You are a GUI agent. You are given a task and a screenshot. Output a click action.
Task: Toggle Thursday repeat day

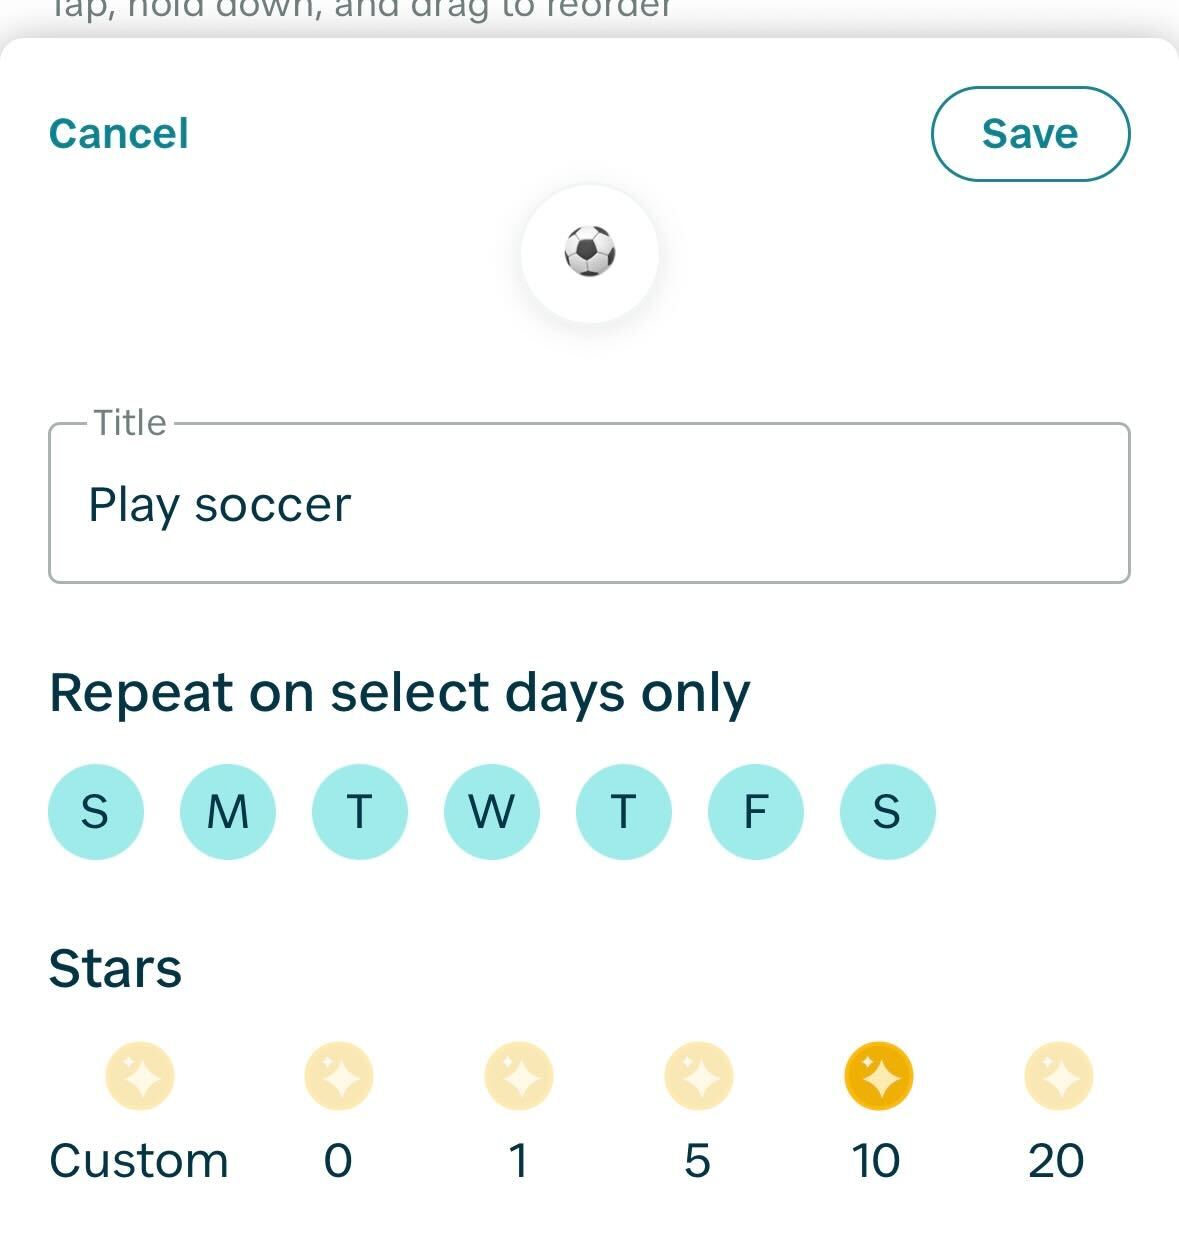624,811
